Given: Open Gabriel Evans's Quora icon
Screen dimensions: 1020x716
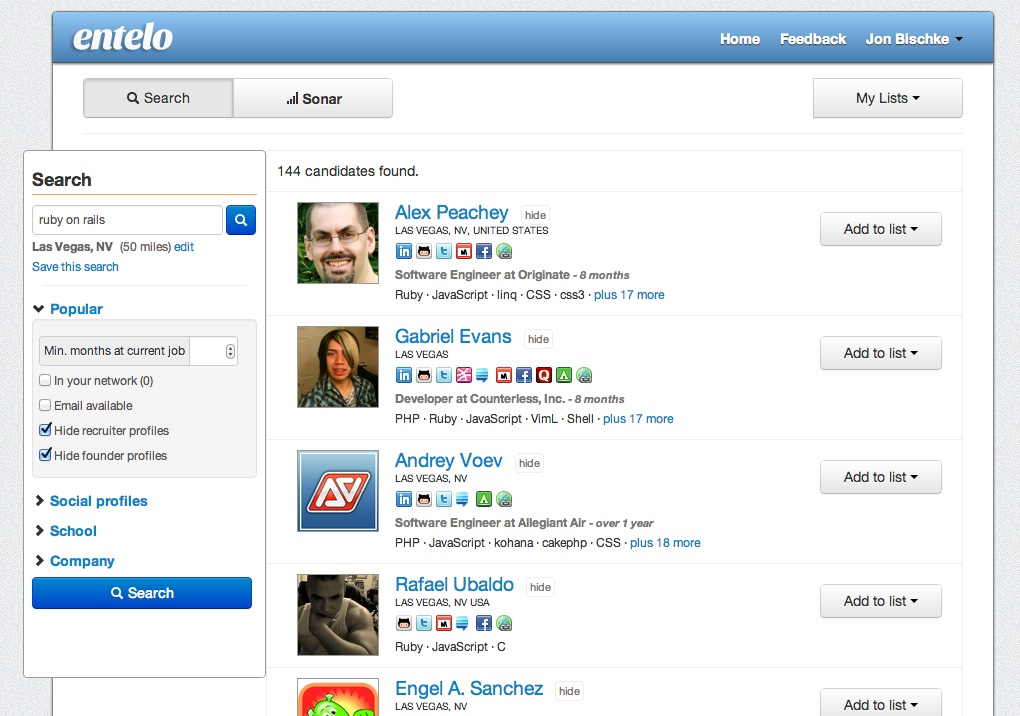Looking at the screenshot, I should (x=544, y=375).
